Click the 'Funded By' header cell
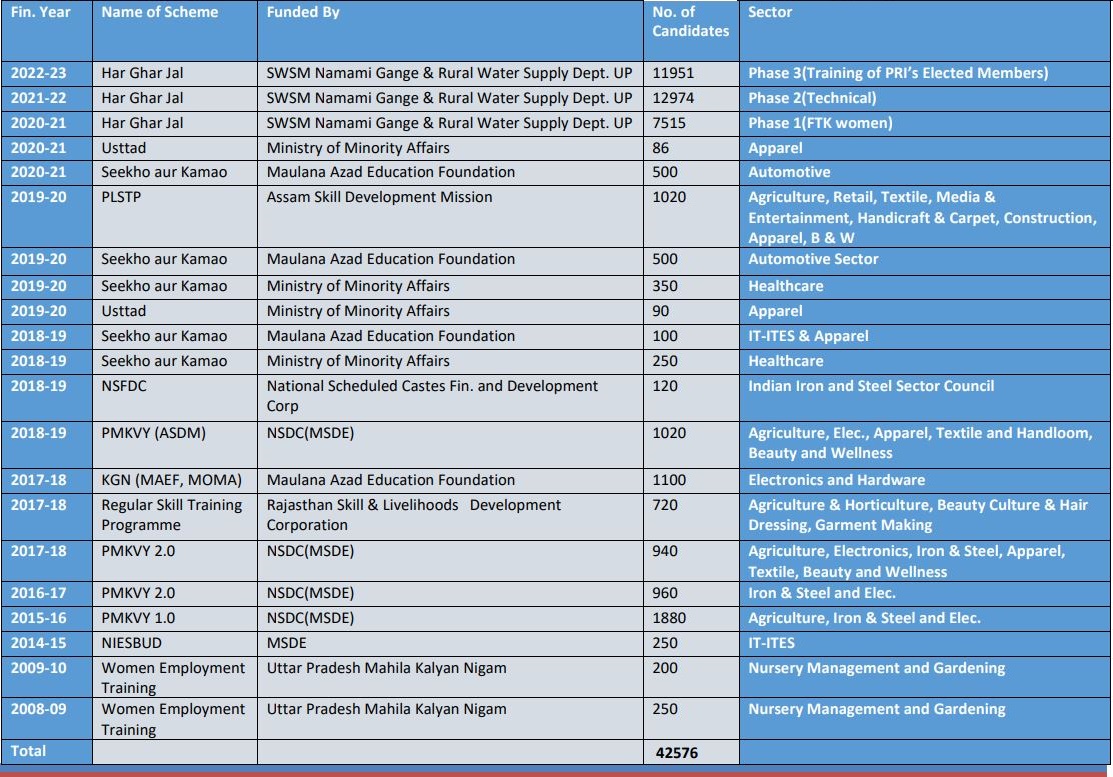The height and width of the screenshot is (777, 1113). pos(303,13)
